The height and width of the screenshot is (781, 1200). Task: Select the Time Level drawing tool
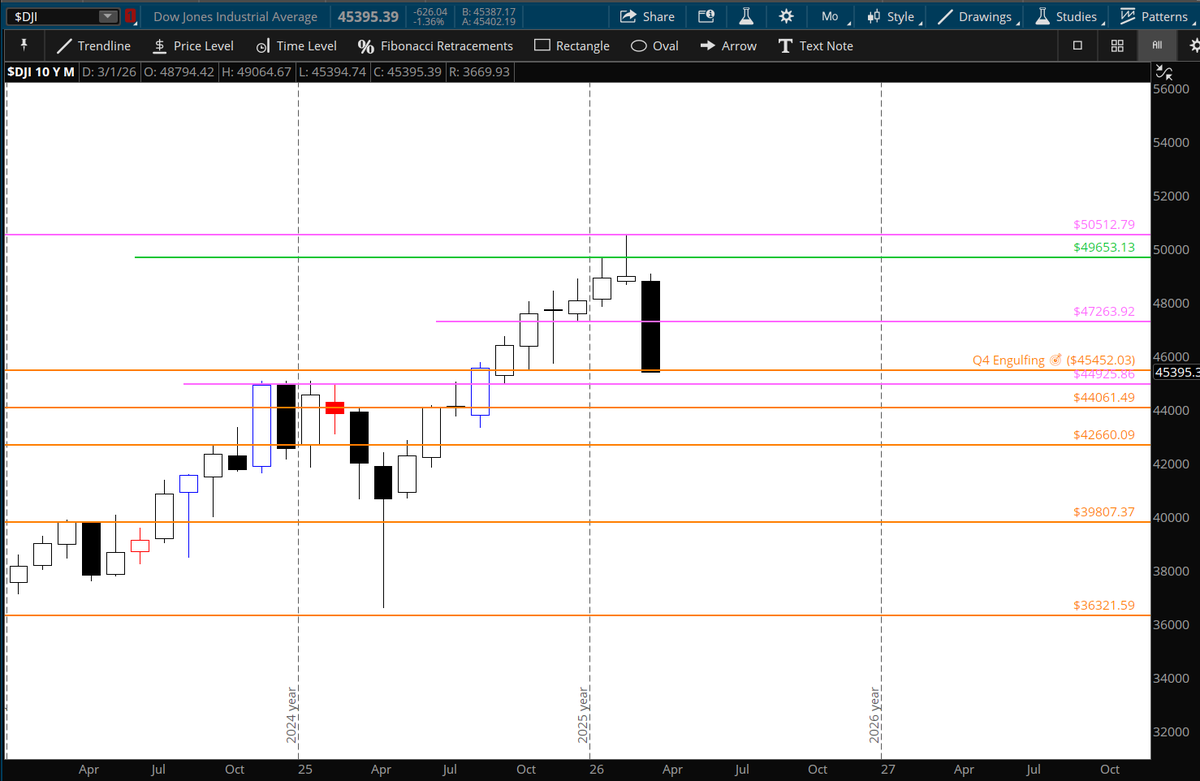pyautogui.click(x=296, y=46)
